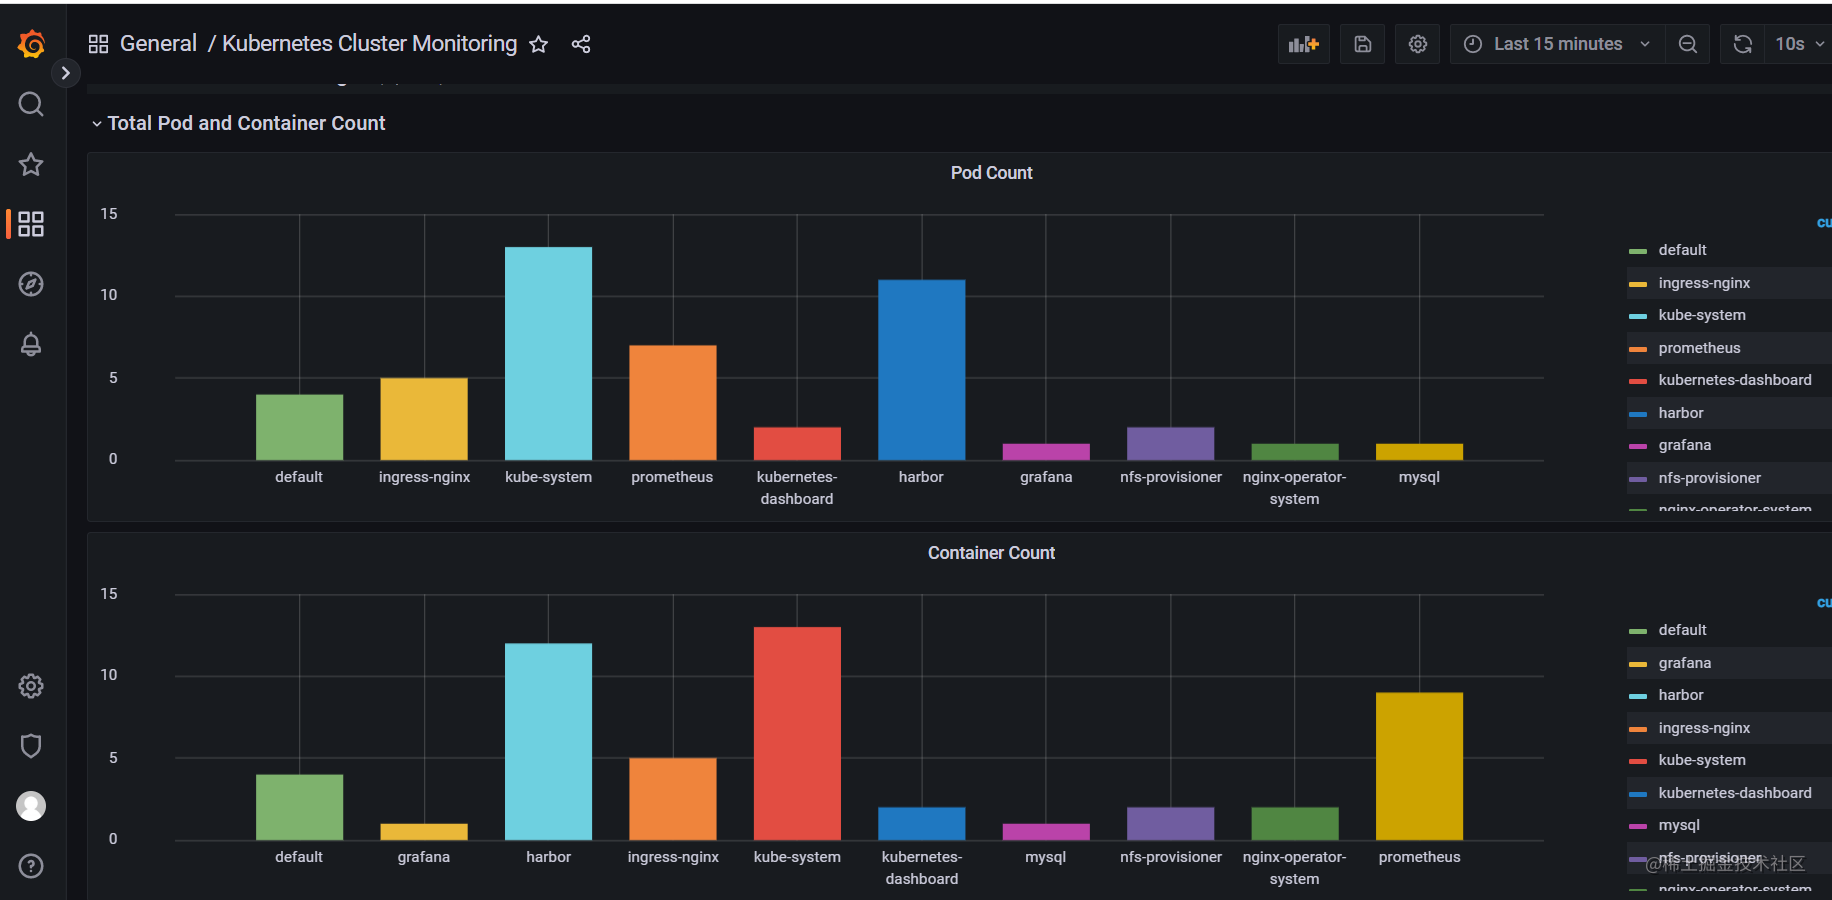Toggle nfs-provisioner in Pod Count legend

tap(1710, 478)
